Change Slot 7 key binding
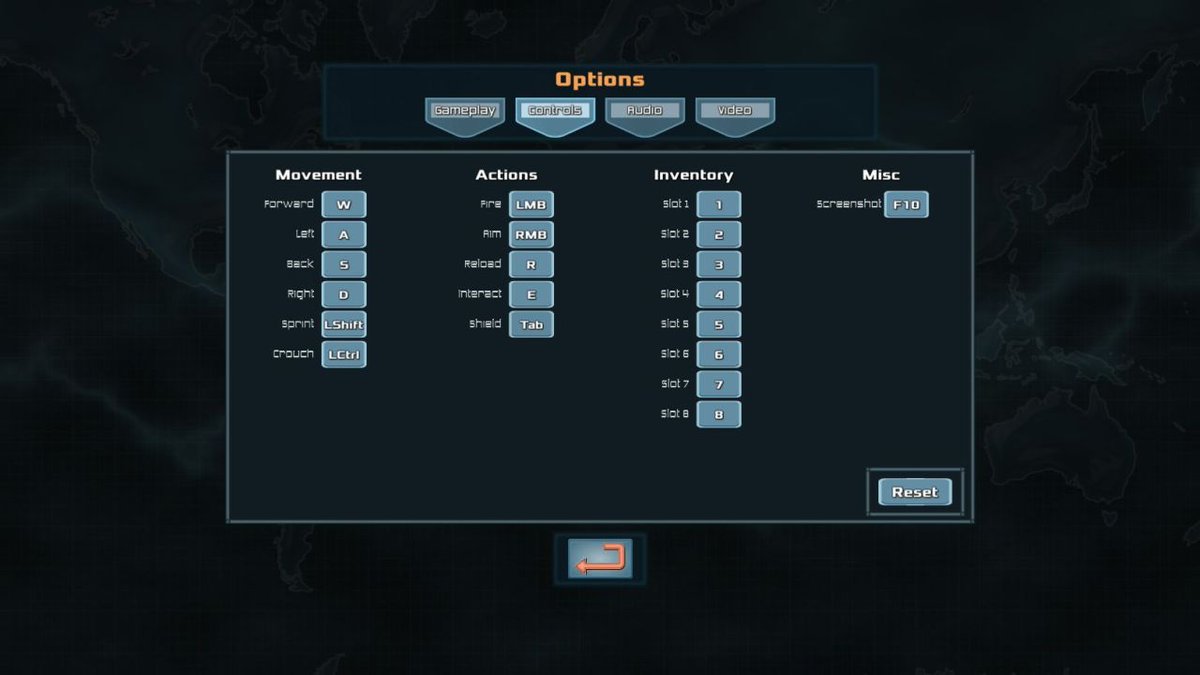This screenshot has height=675, width=1200. (719, 385)
